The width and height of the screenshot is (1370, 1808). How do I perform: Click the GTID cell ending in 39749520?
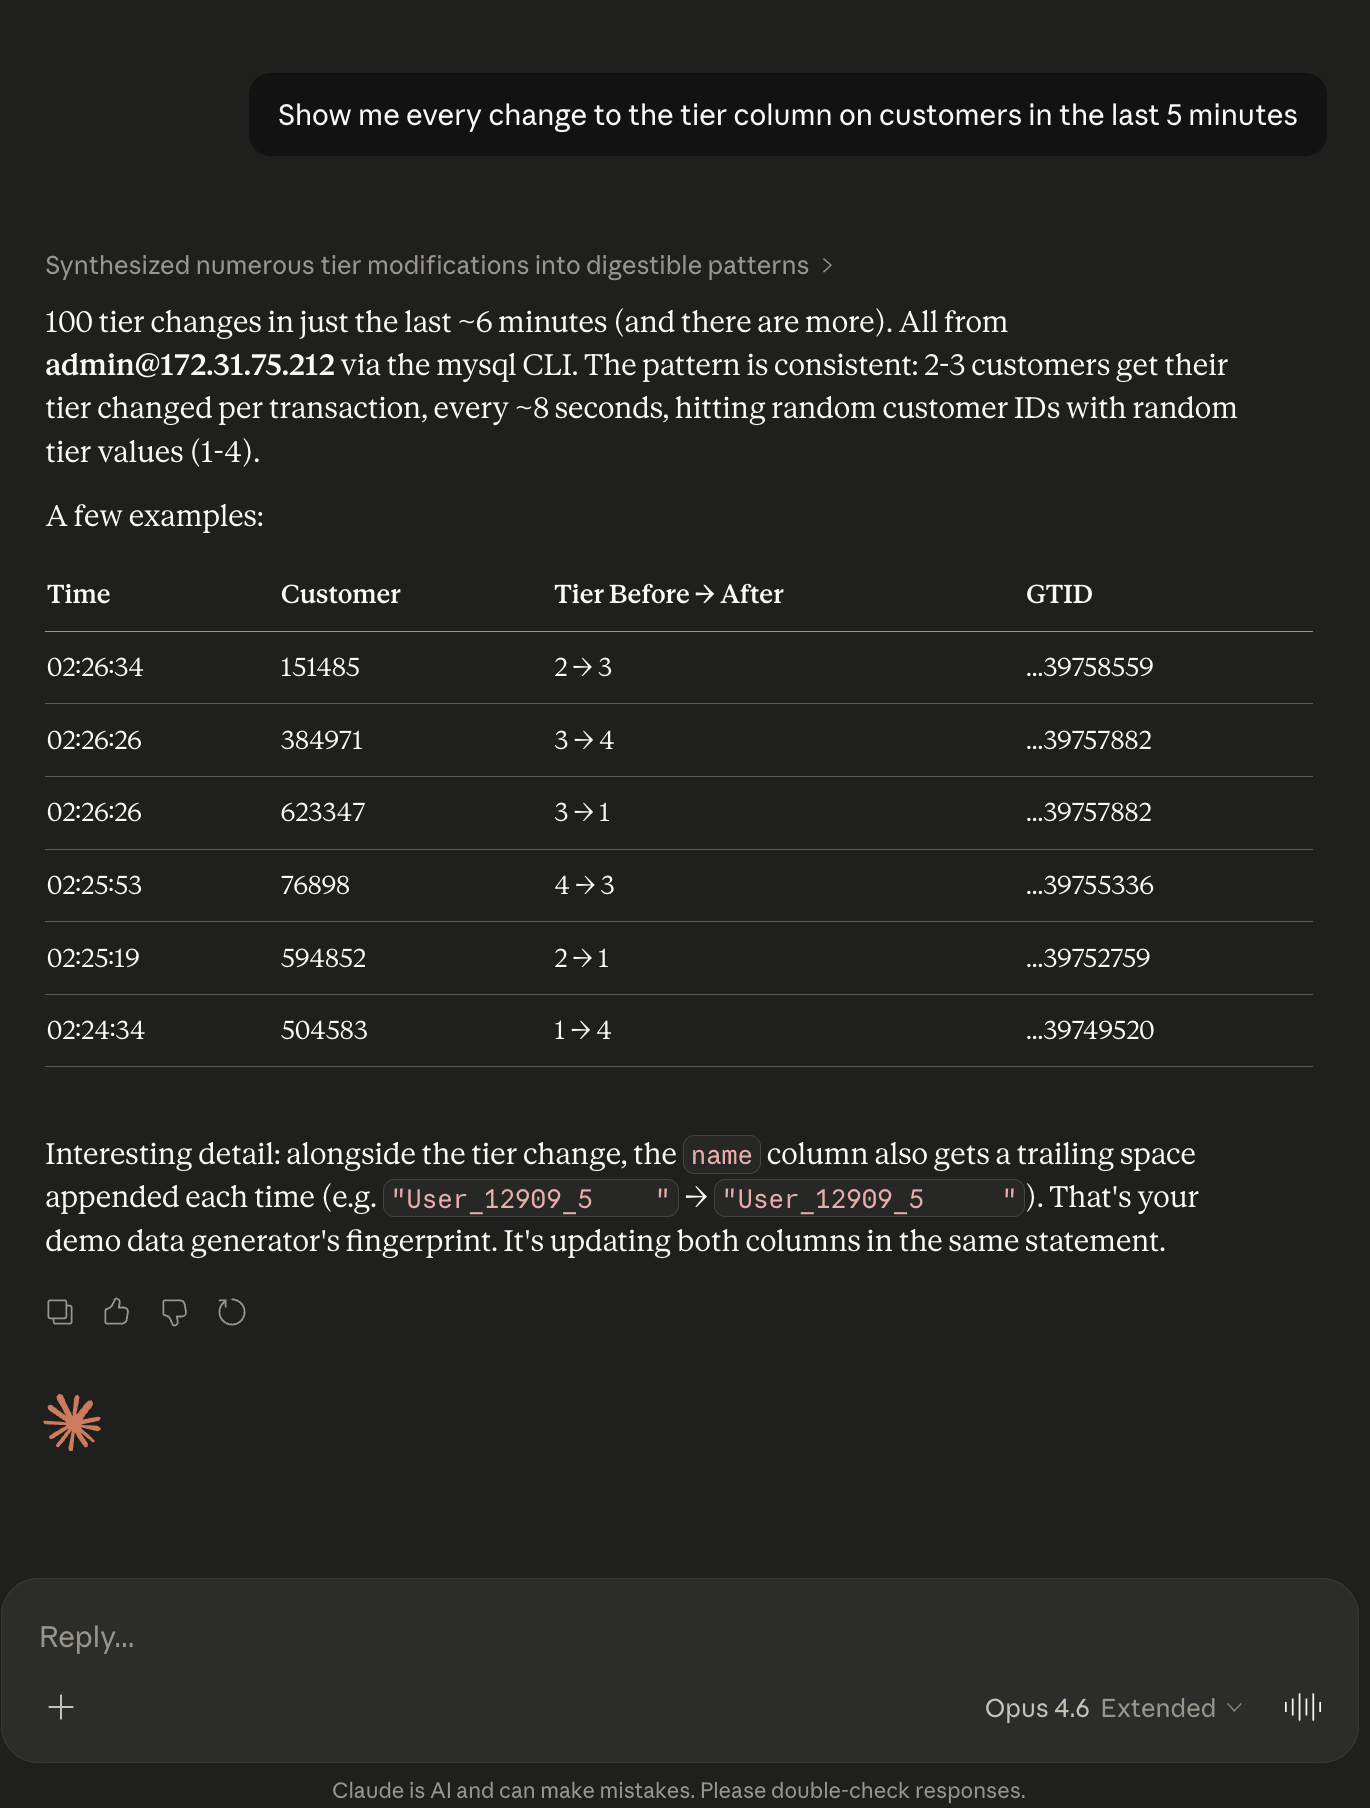(1090, 1030)
